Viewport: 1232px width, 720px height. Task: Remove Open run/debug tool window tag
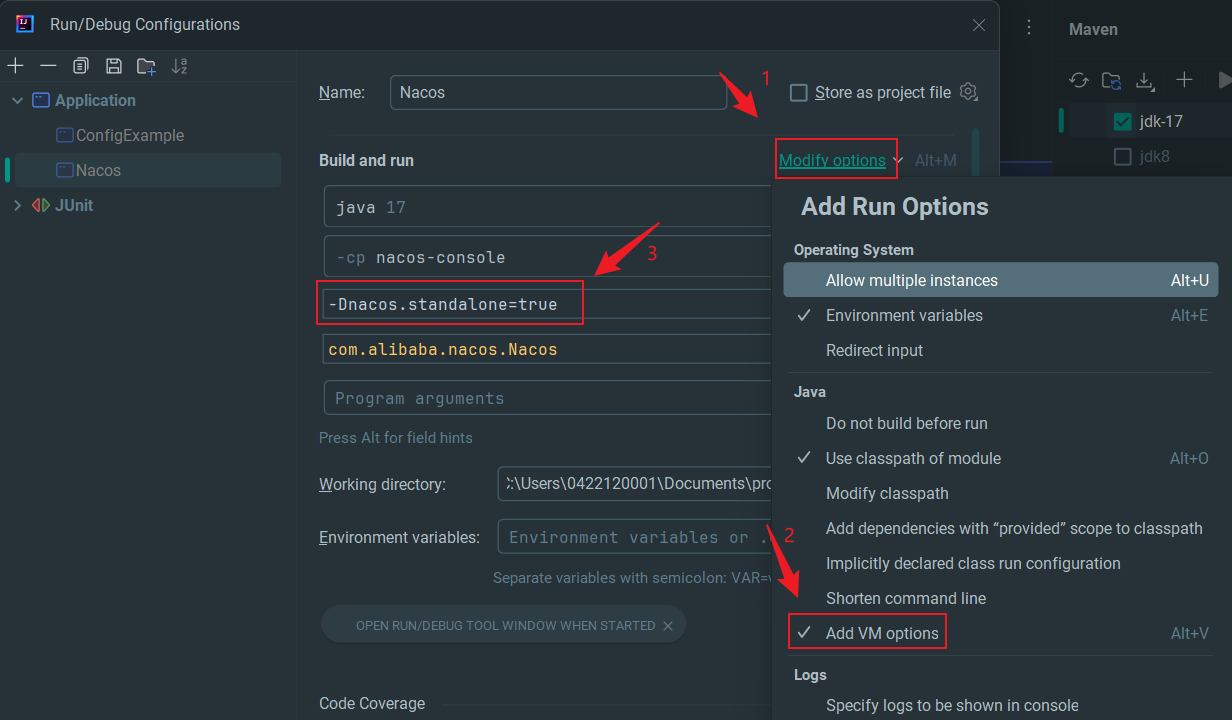tap(668, 626)
